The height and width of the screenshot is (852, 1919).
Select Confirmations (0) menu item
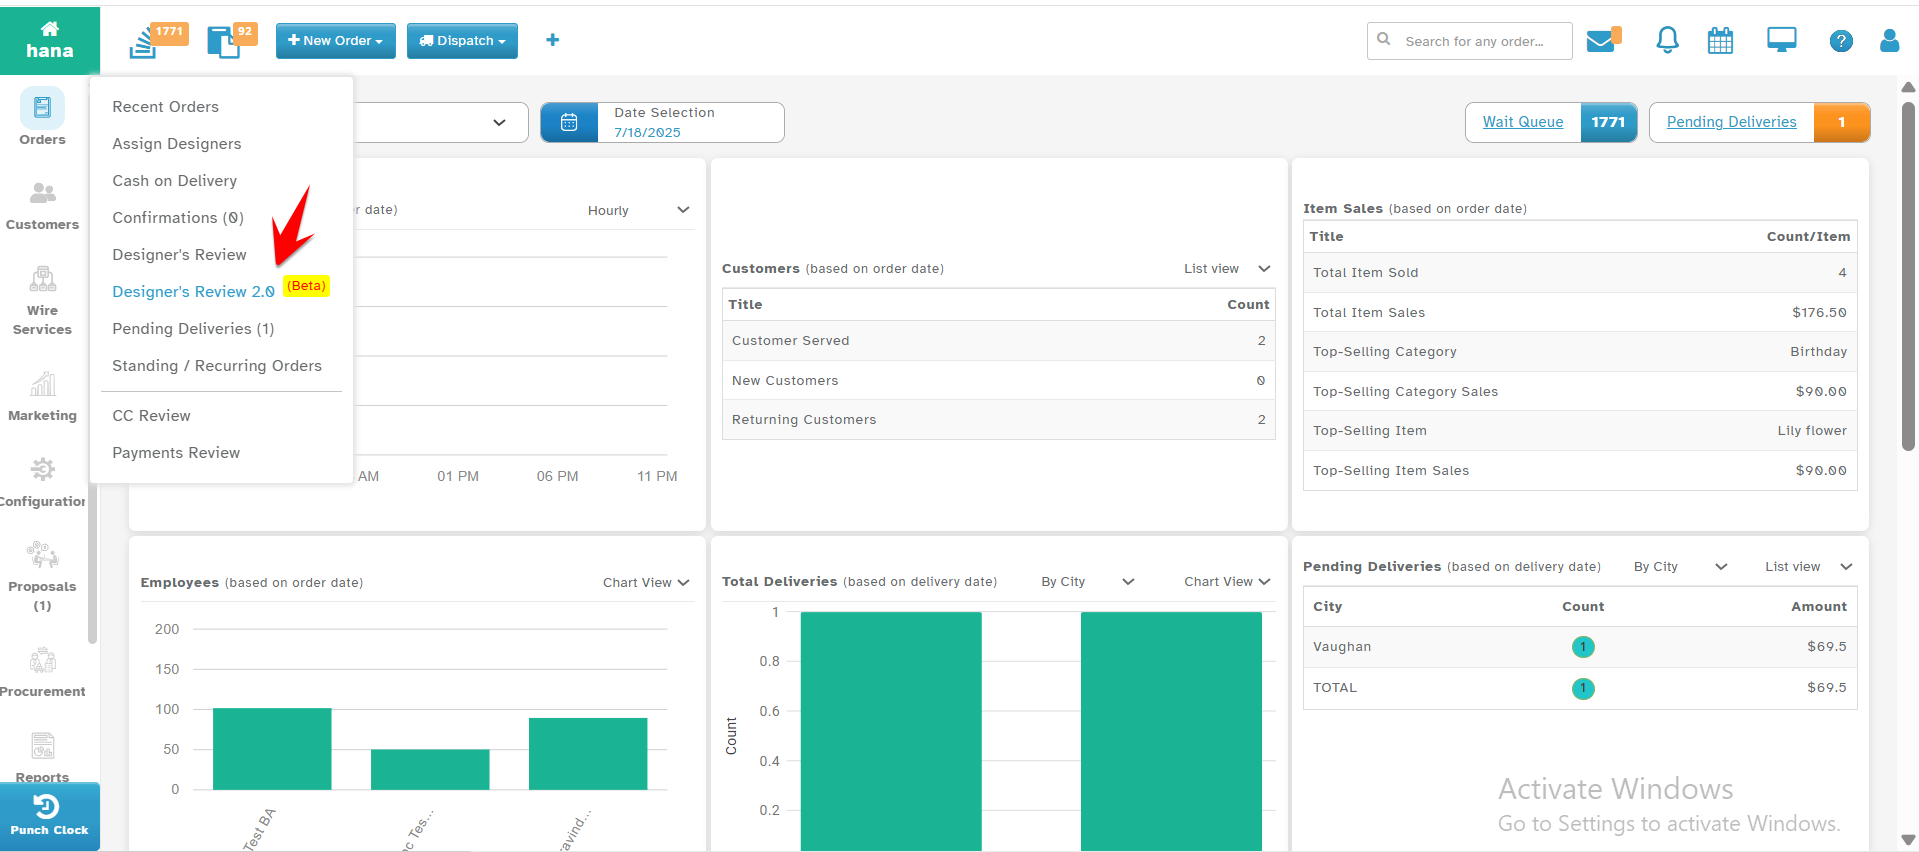point(178,218)
